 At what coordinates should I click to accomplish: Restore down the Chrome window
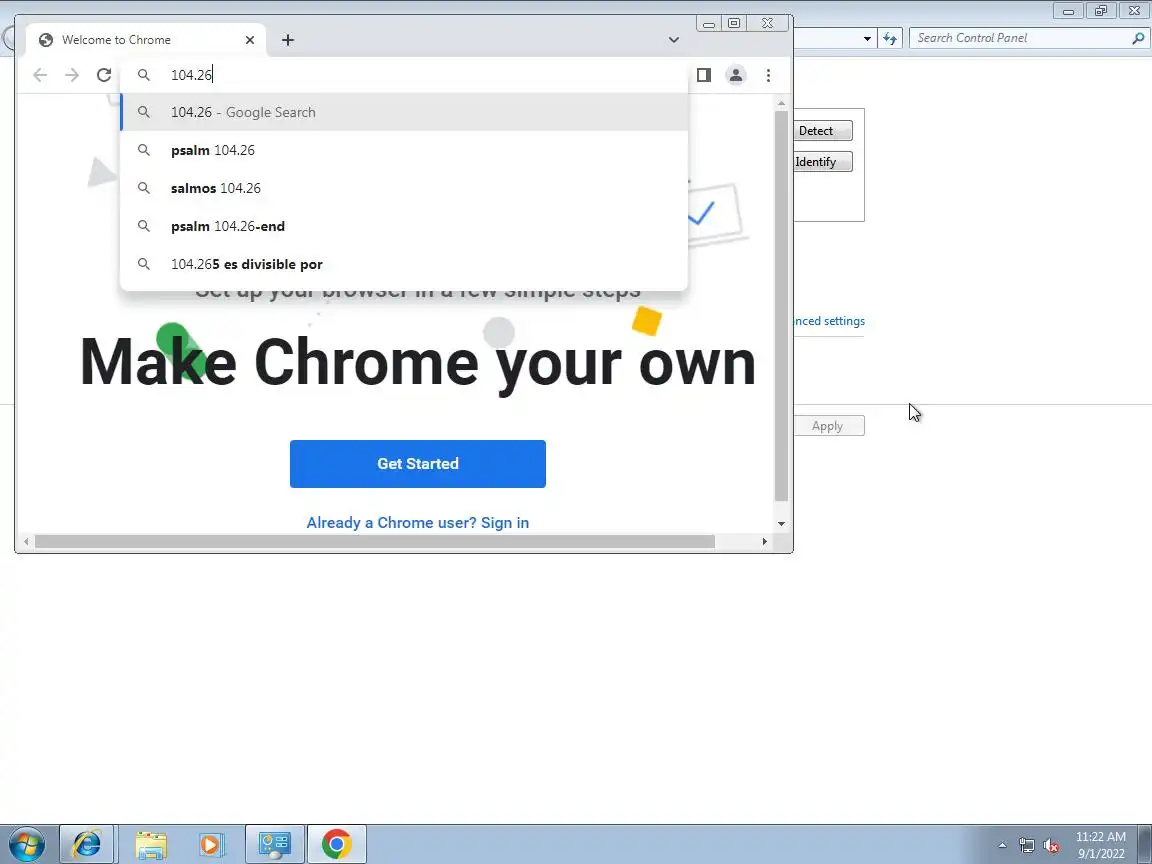tap(733, 24)
